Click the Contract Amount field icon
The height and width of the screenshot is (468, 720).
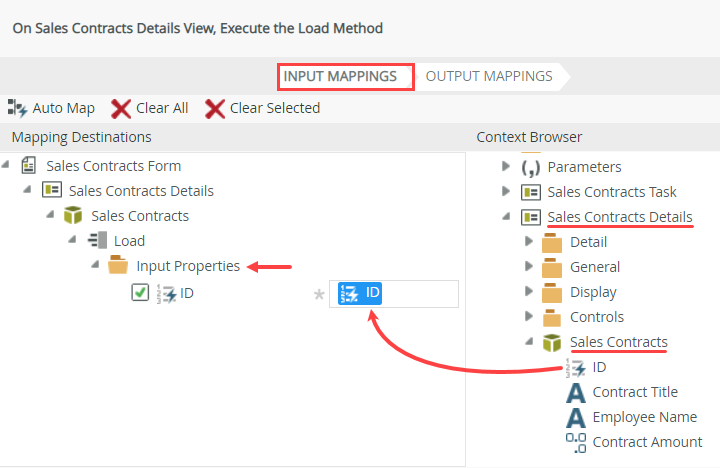coord(576,442)
